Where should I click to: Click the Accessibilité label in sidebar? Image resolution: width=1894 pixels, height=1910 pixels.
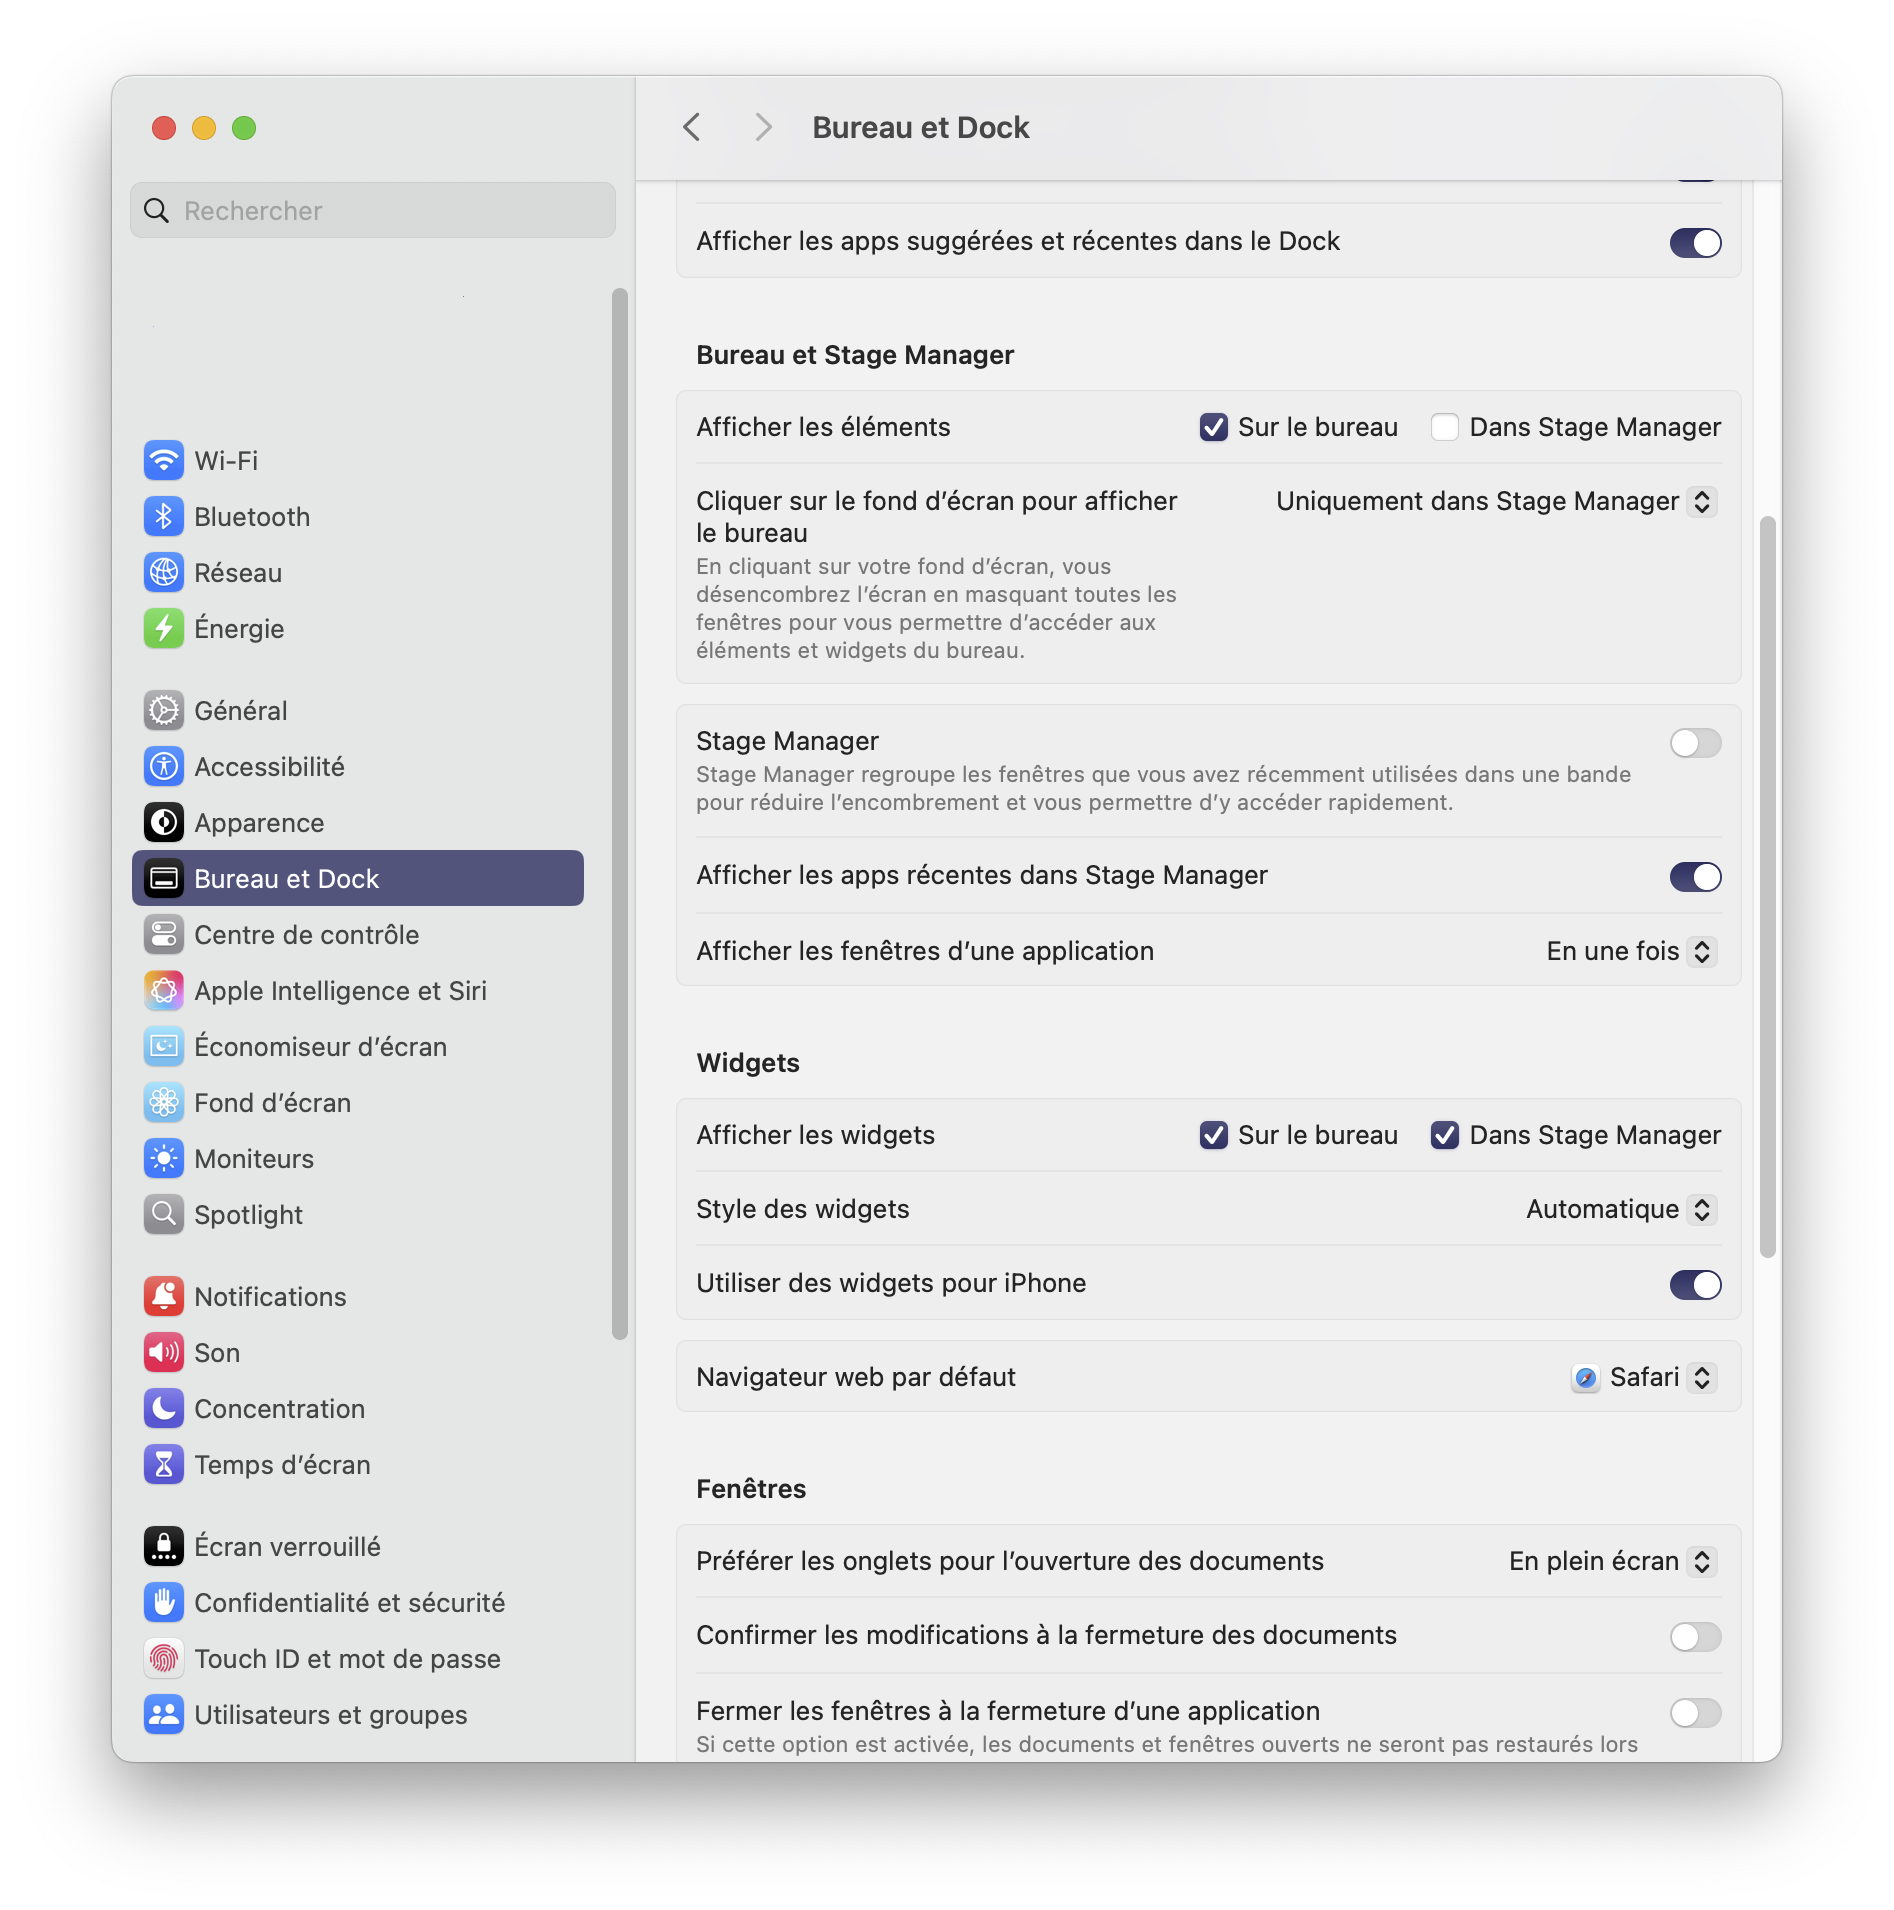click(x=270, y=767)
